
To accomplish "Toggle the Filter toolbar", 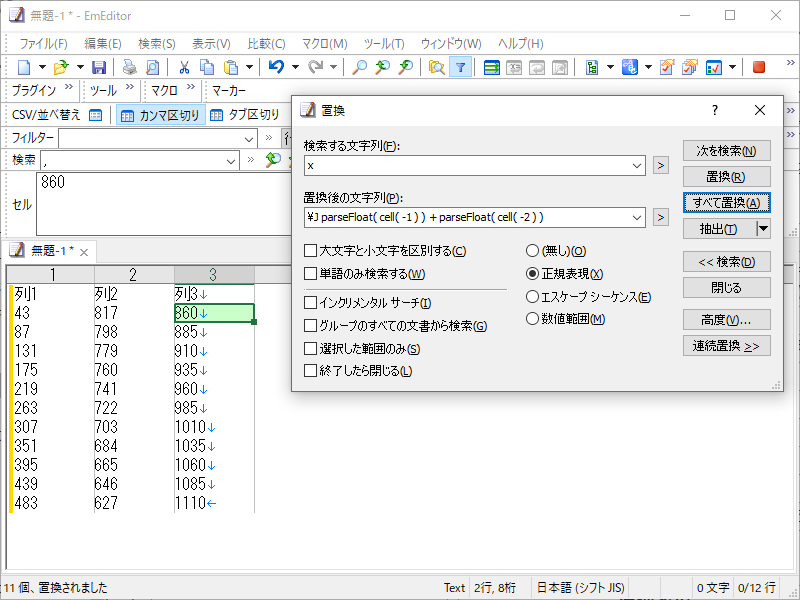I will (x=459, y=67).
